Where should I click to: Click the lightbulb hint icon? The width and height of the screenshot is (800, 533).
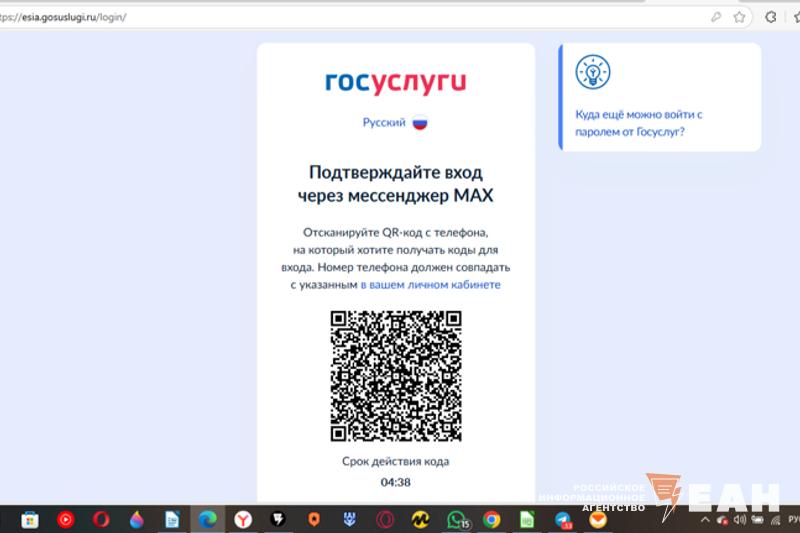593,72
